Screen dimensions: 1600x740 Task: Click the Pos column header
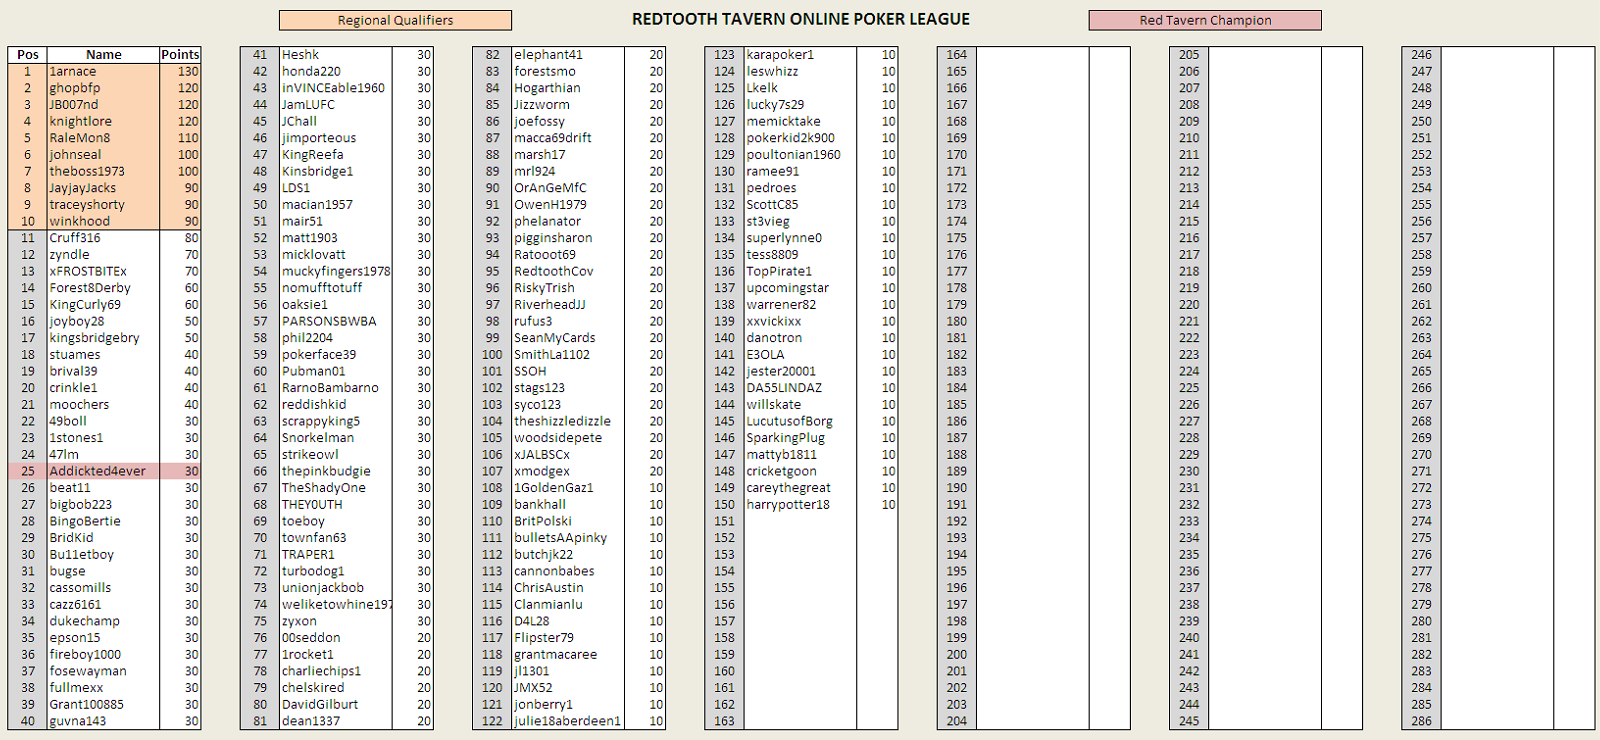tap(28, 55)
